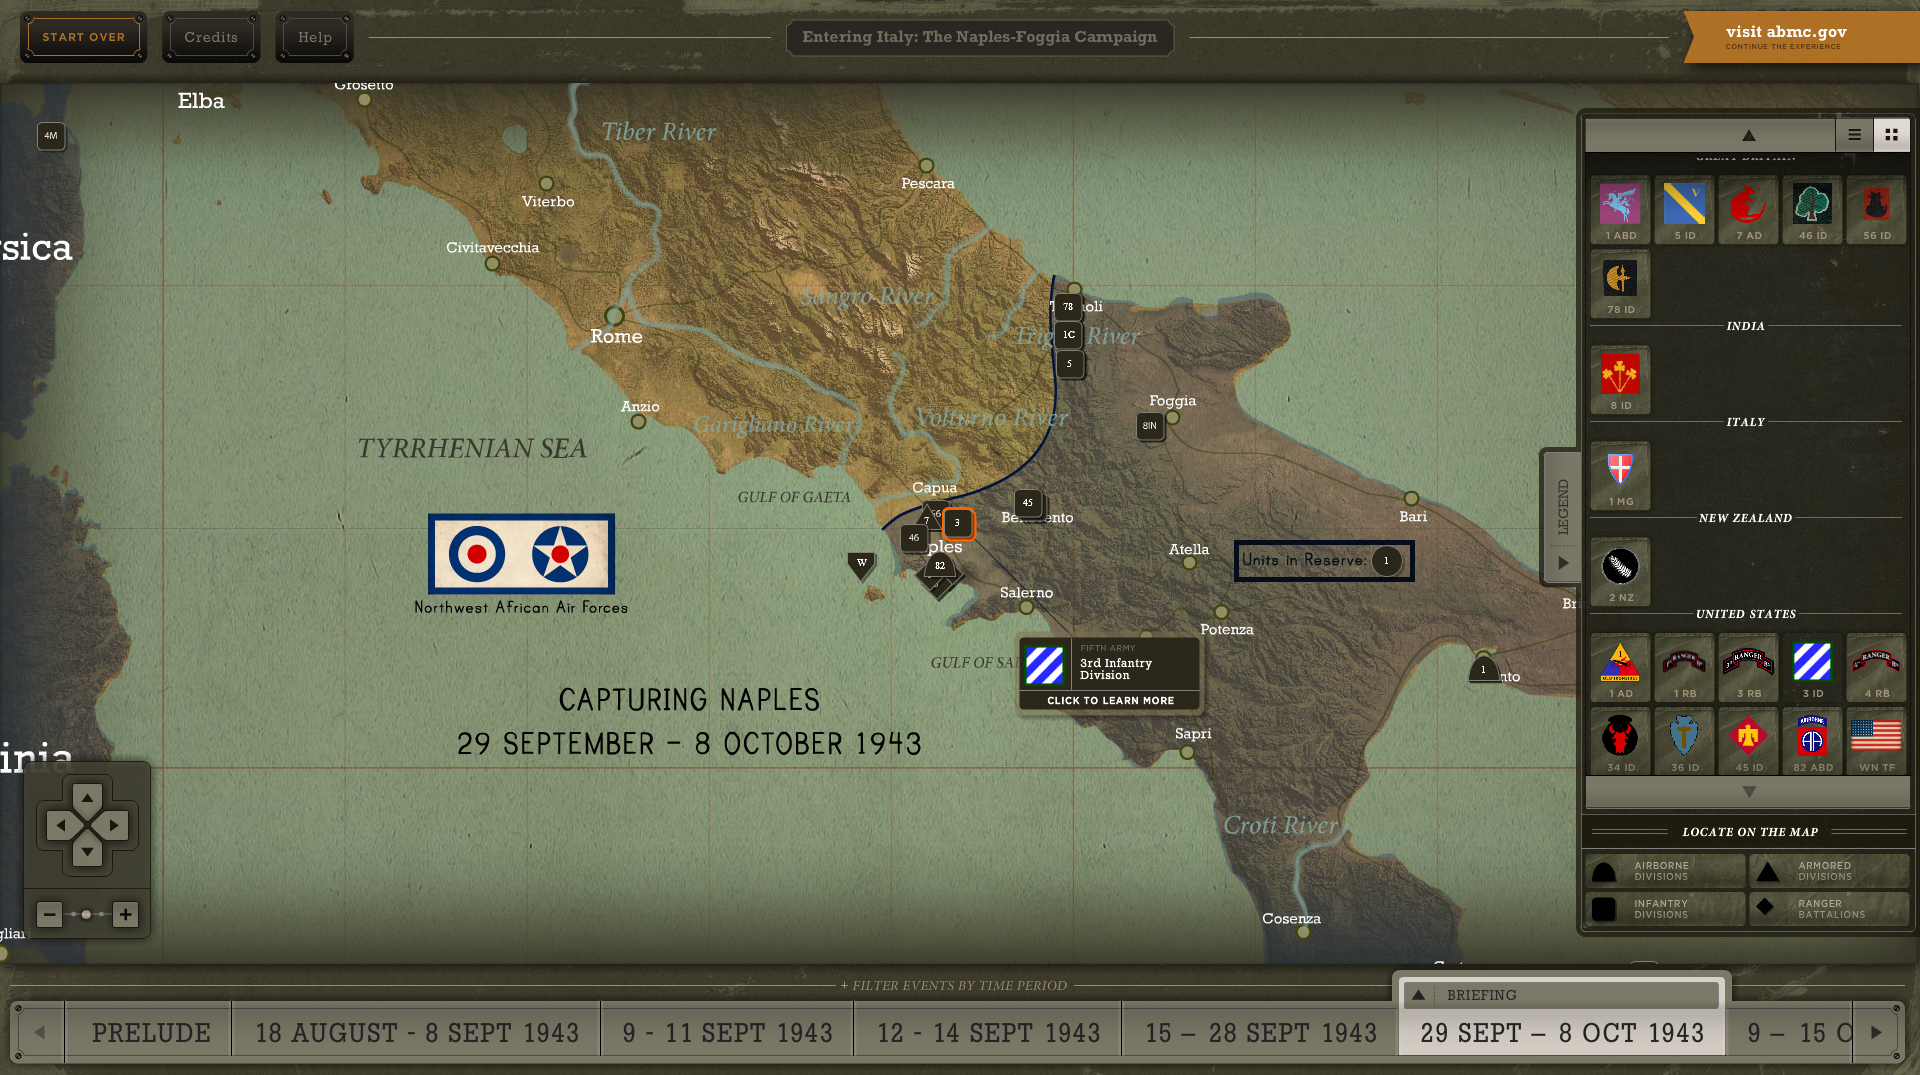Click the 1 AD armored division badge
This screenshot has height=1075, width=1920.
click(1620, 667)
